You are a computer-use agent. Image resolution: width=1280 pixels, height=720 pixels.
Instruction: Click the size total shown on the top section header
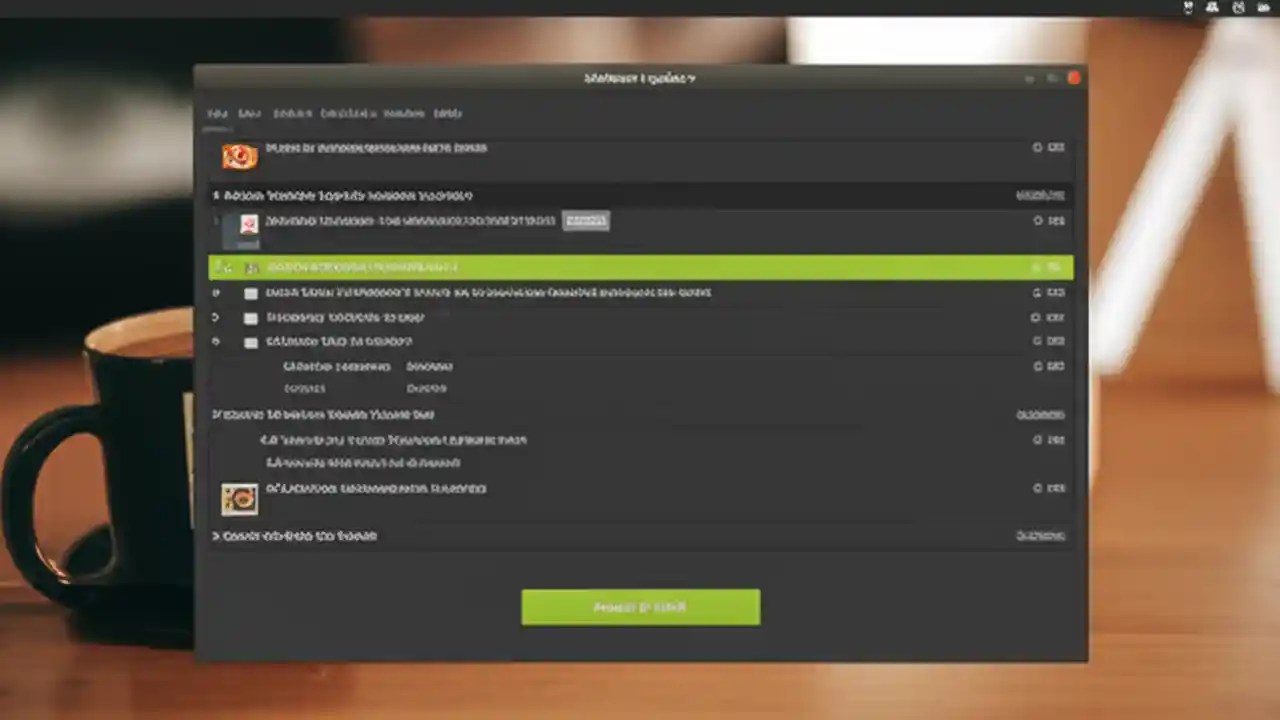tap(1040, 195)
